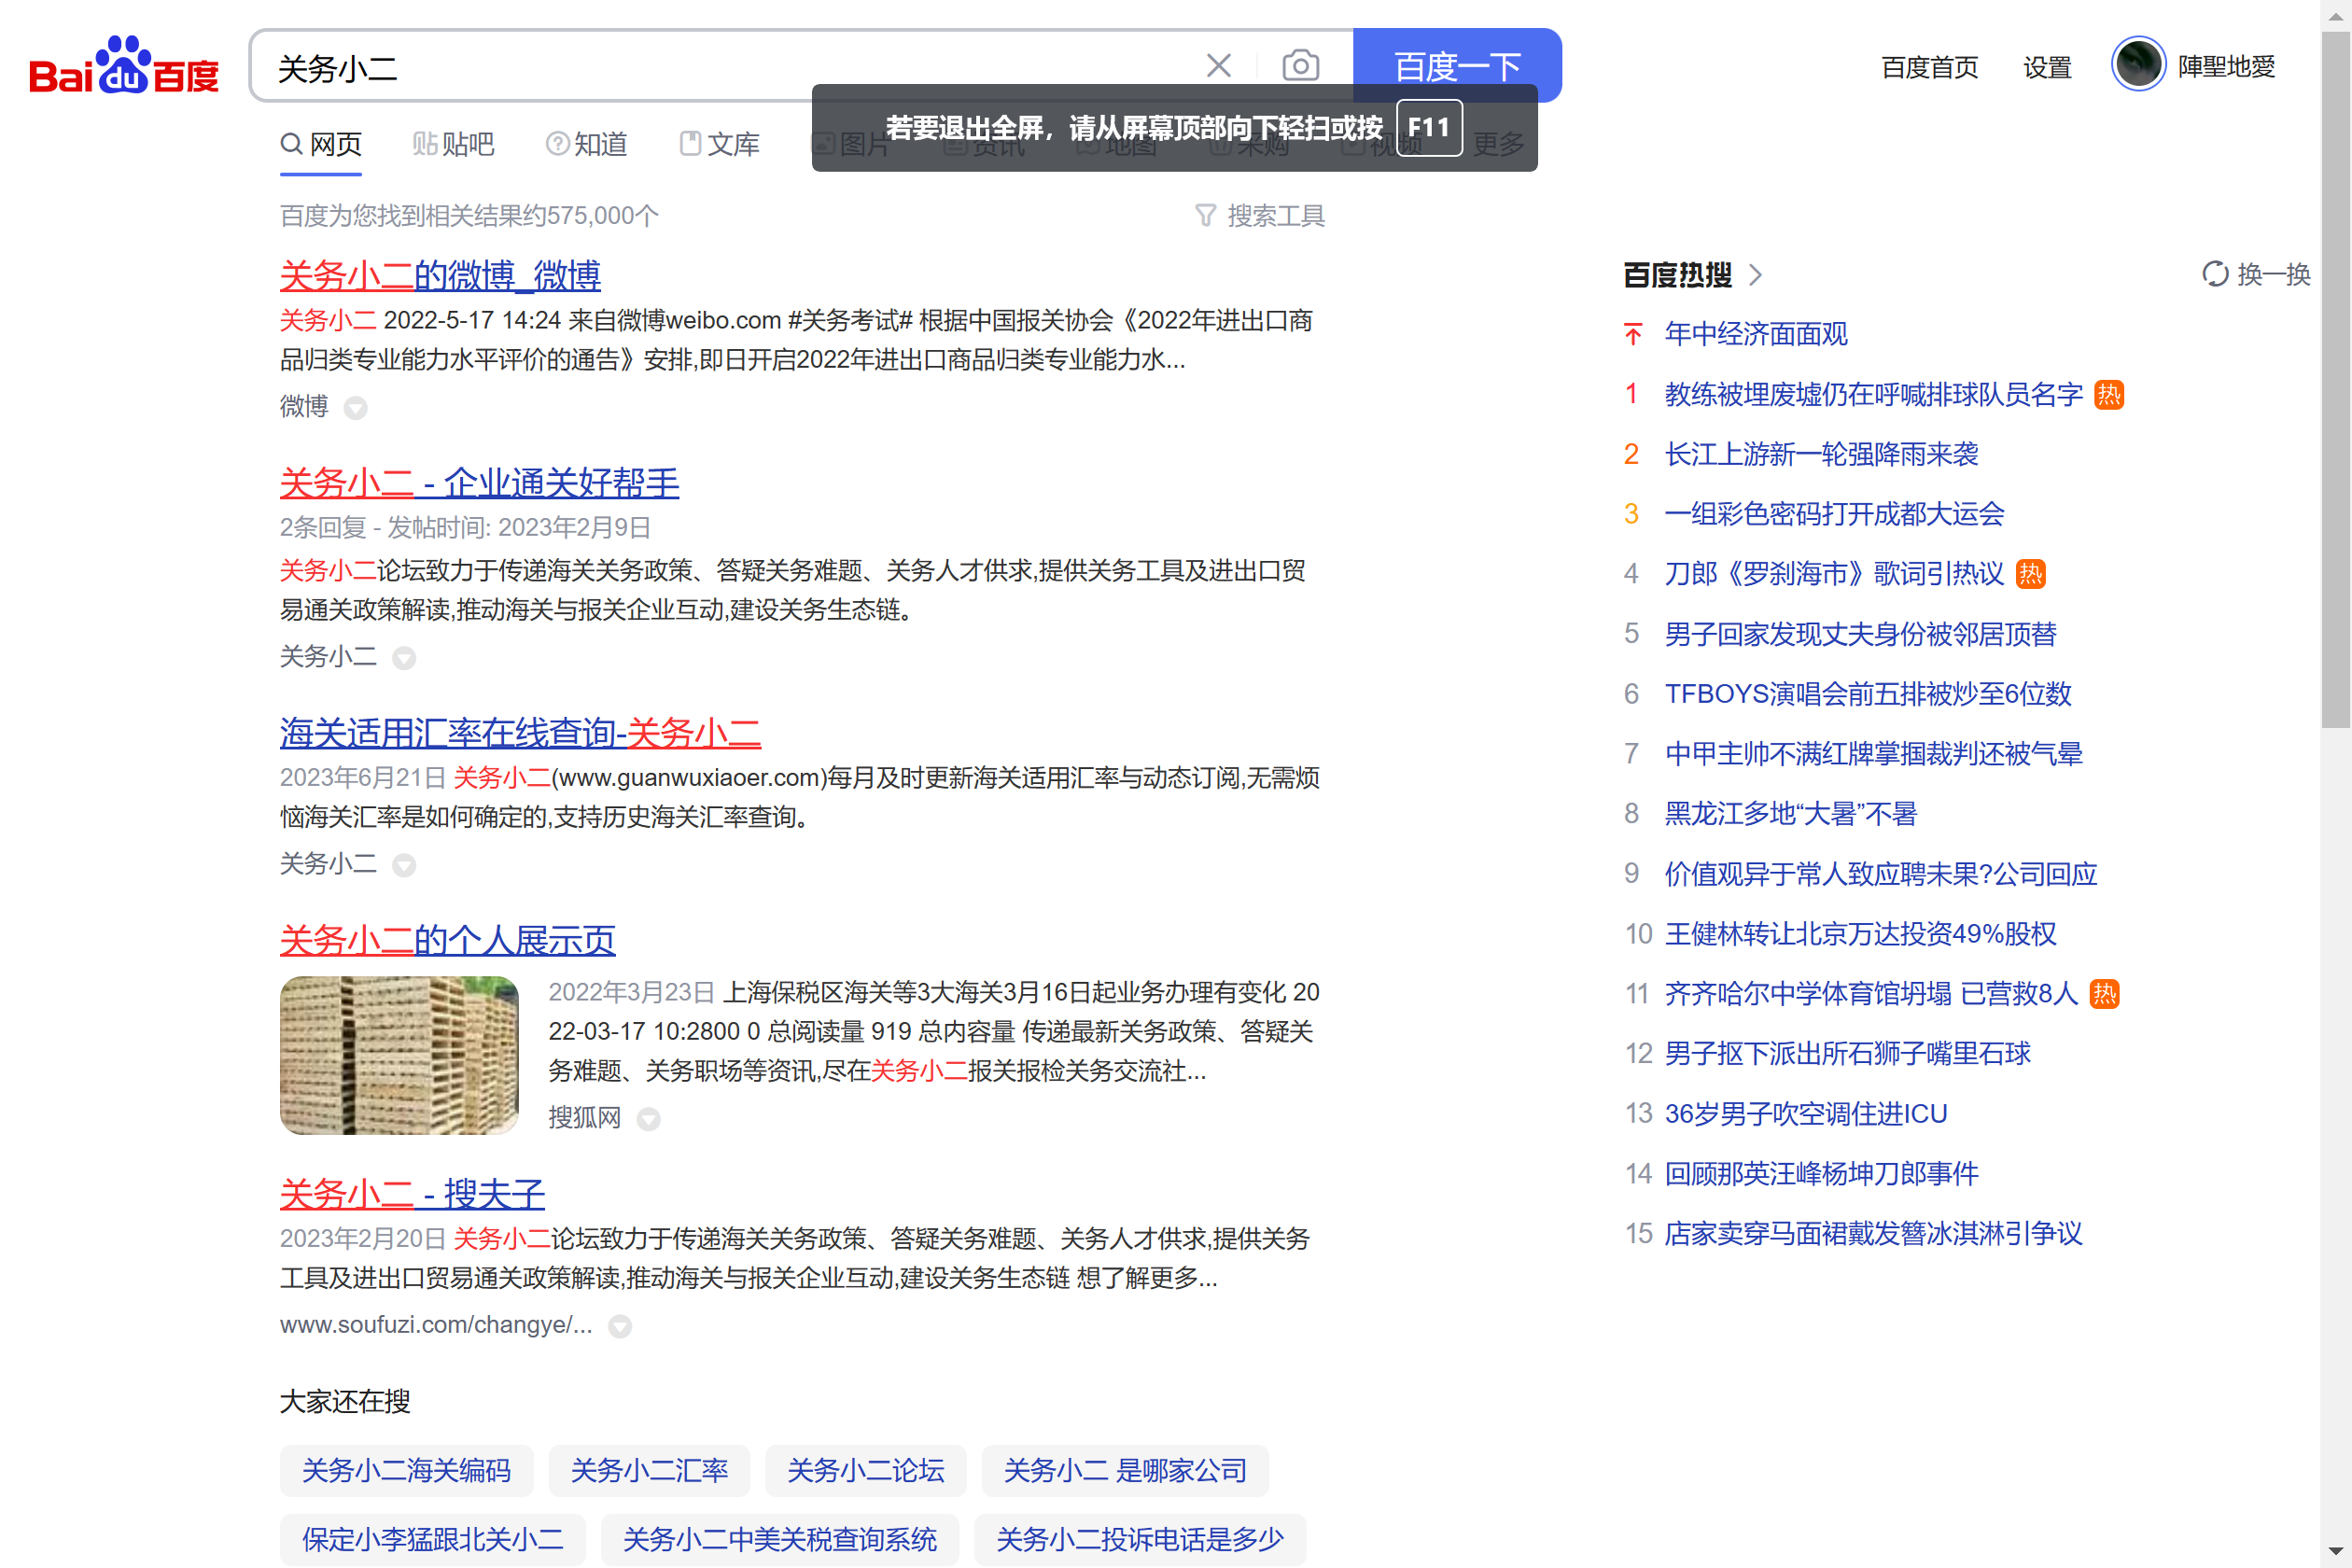Search related term 关务小二投诉电话是多少

pyautogui.click(x=1139, y=1539)
